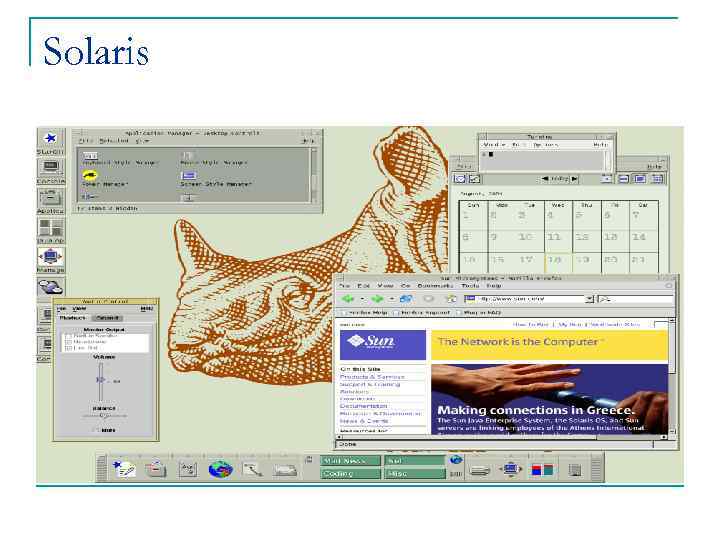Click the Sun logo on the web page

[x=382, y=344]
